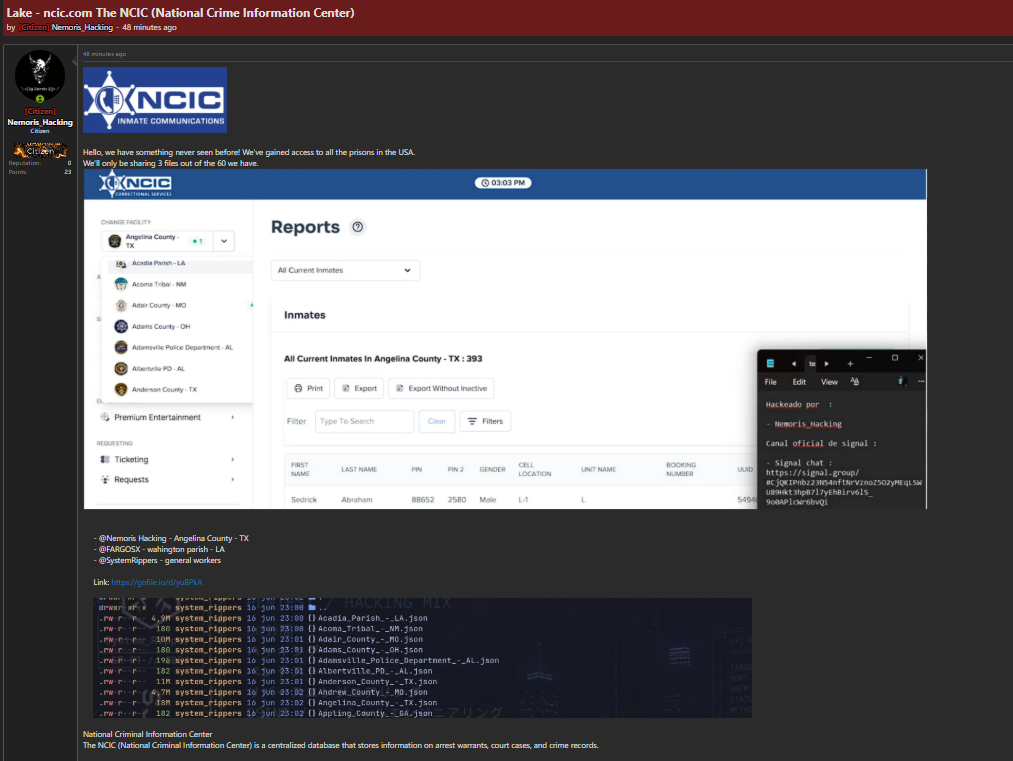The width and height of the screenshot is (1013, 761).
Task: Click the Anderson County badge icon
Action: tap(121, 390)
